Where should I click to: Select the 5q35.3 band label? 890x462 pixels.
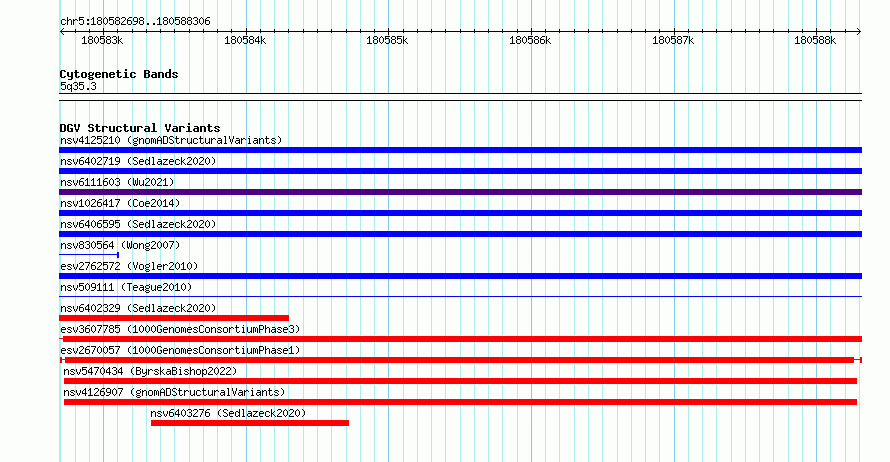coord(78,86)
